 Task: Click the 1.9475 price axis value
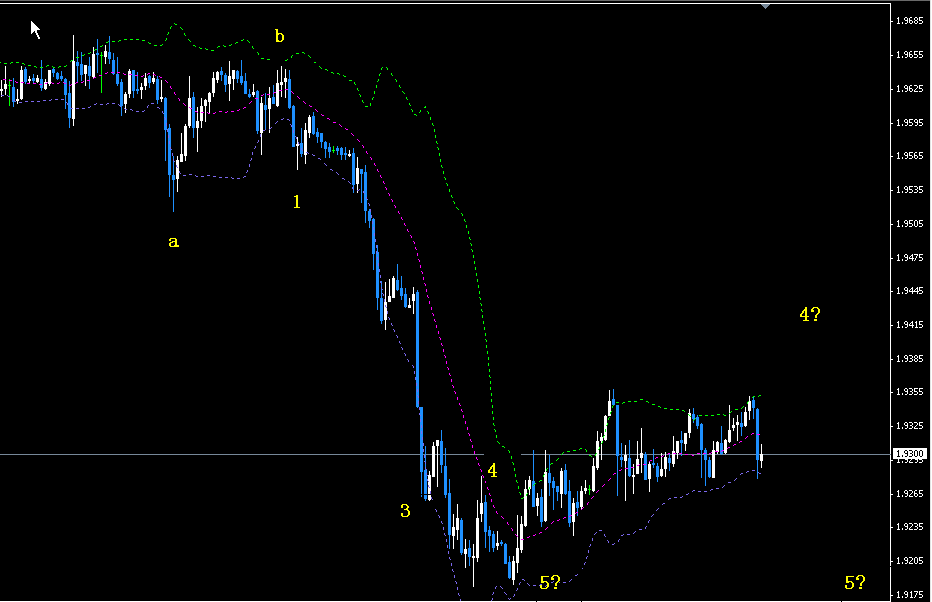(909, 257)
